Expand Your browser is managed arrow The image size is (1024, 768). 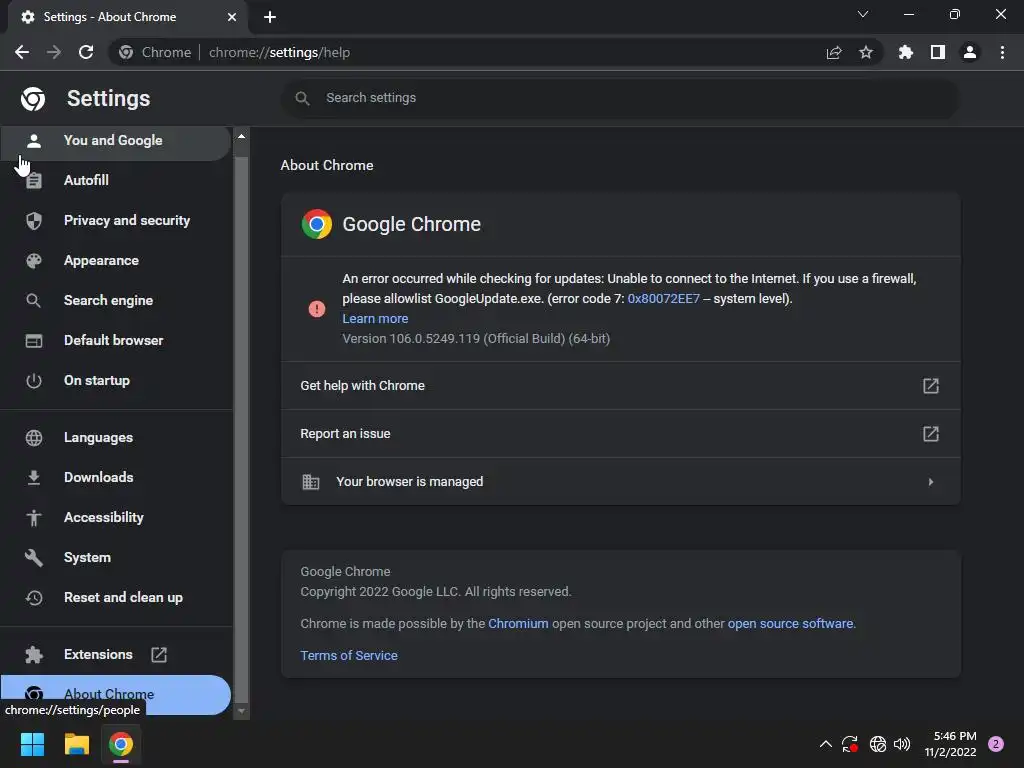931,482
